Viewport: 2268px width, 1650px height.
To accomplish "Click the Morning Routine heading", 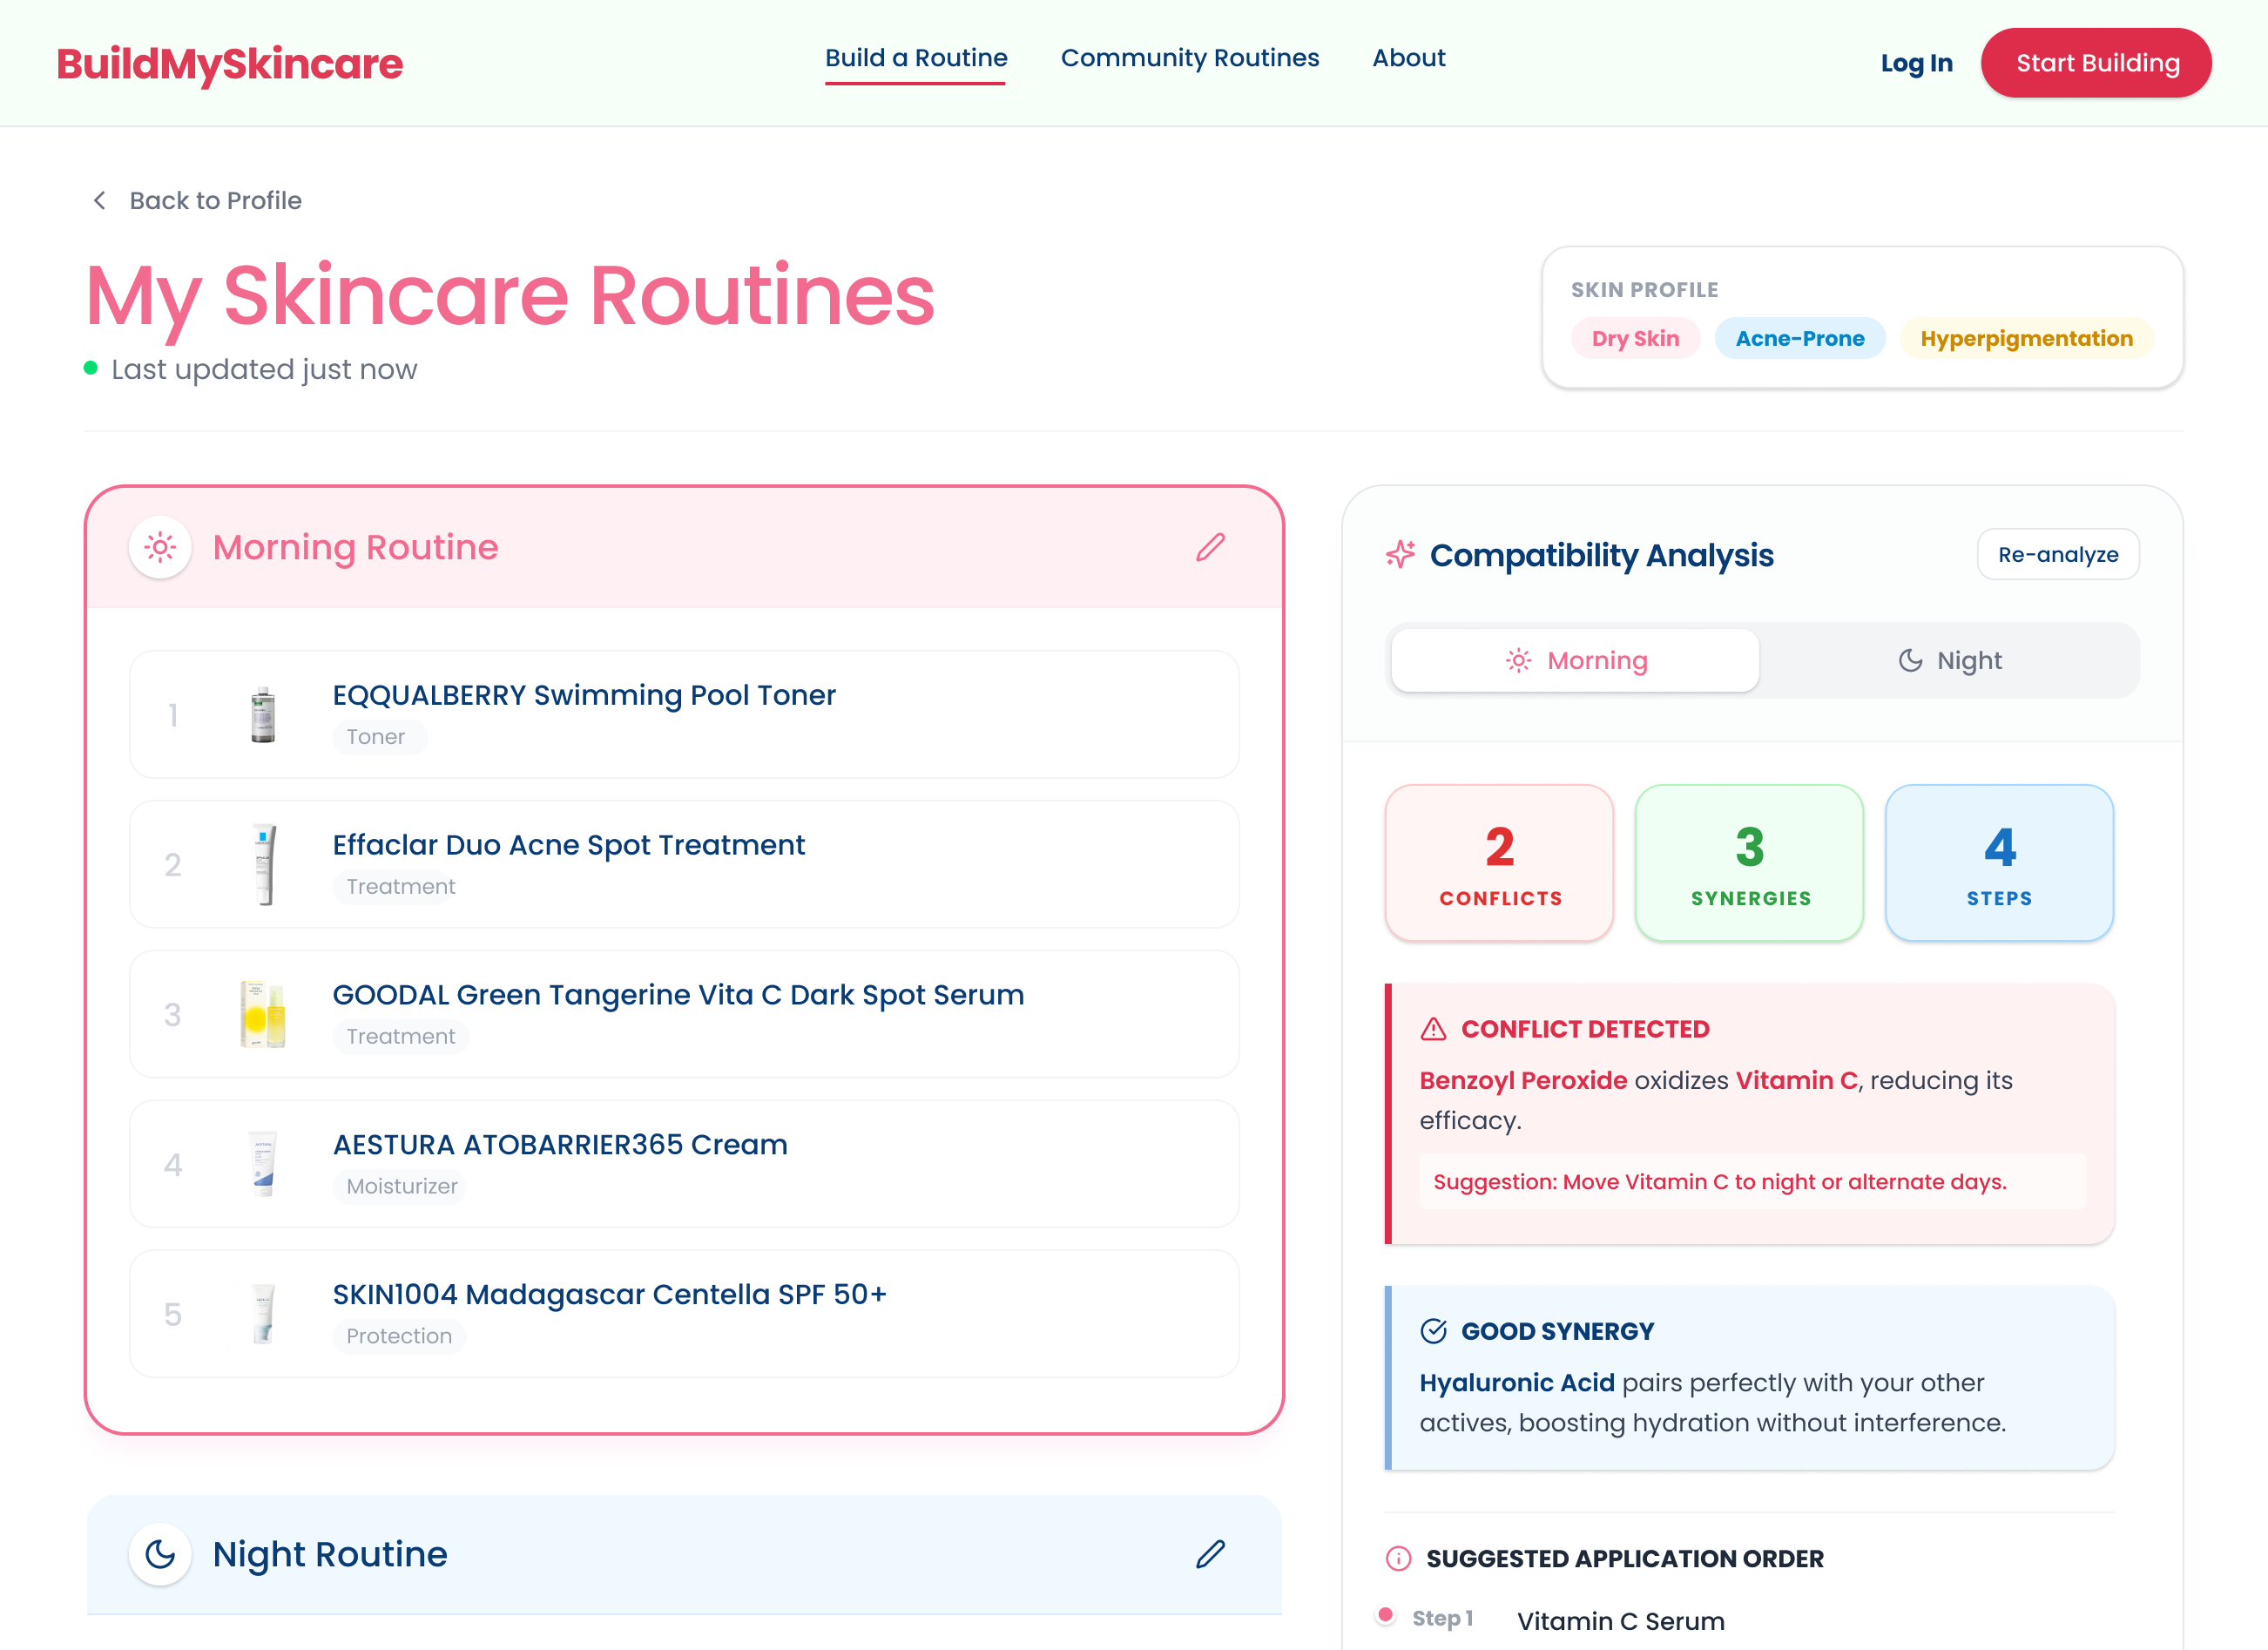I will click(x=355, y=548).
